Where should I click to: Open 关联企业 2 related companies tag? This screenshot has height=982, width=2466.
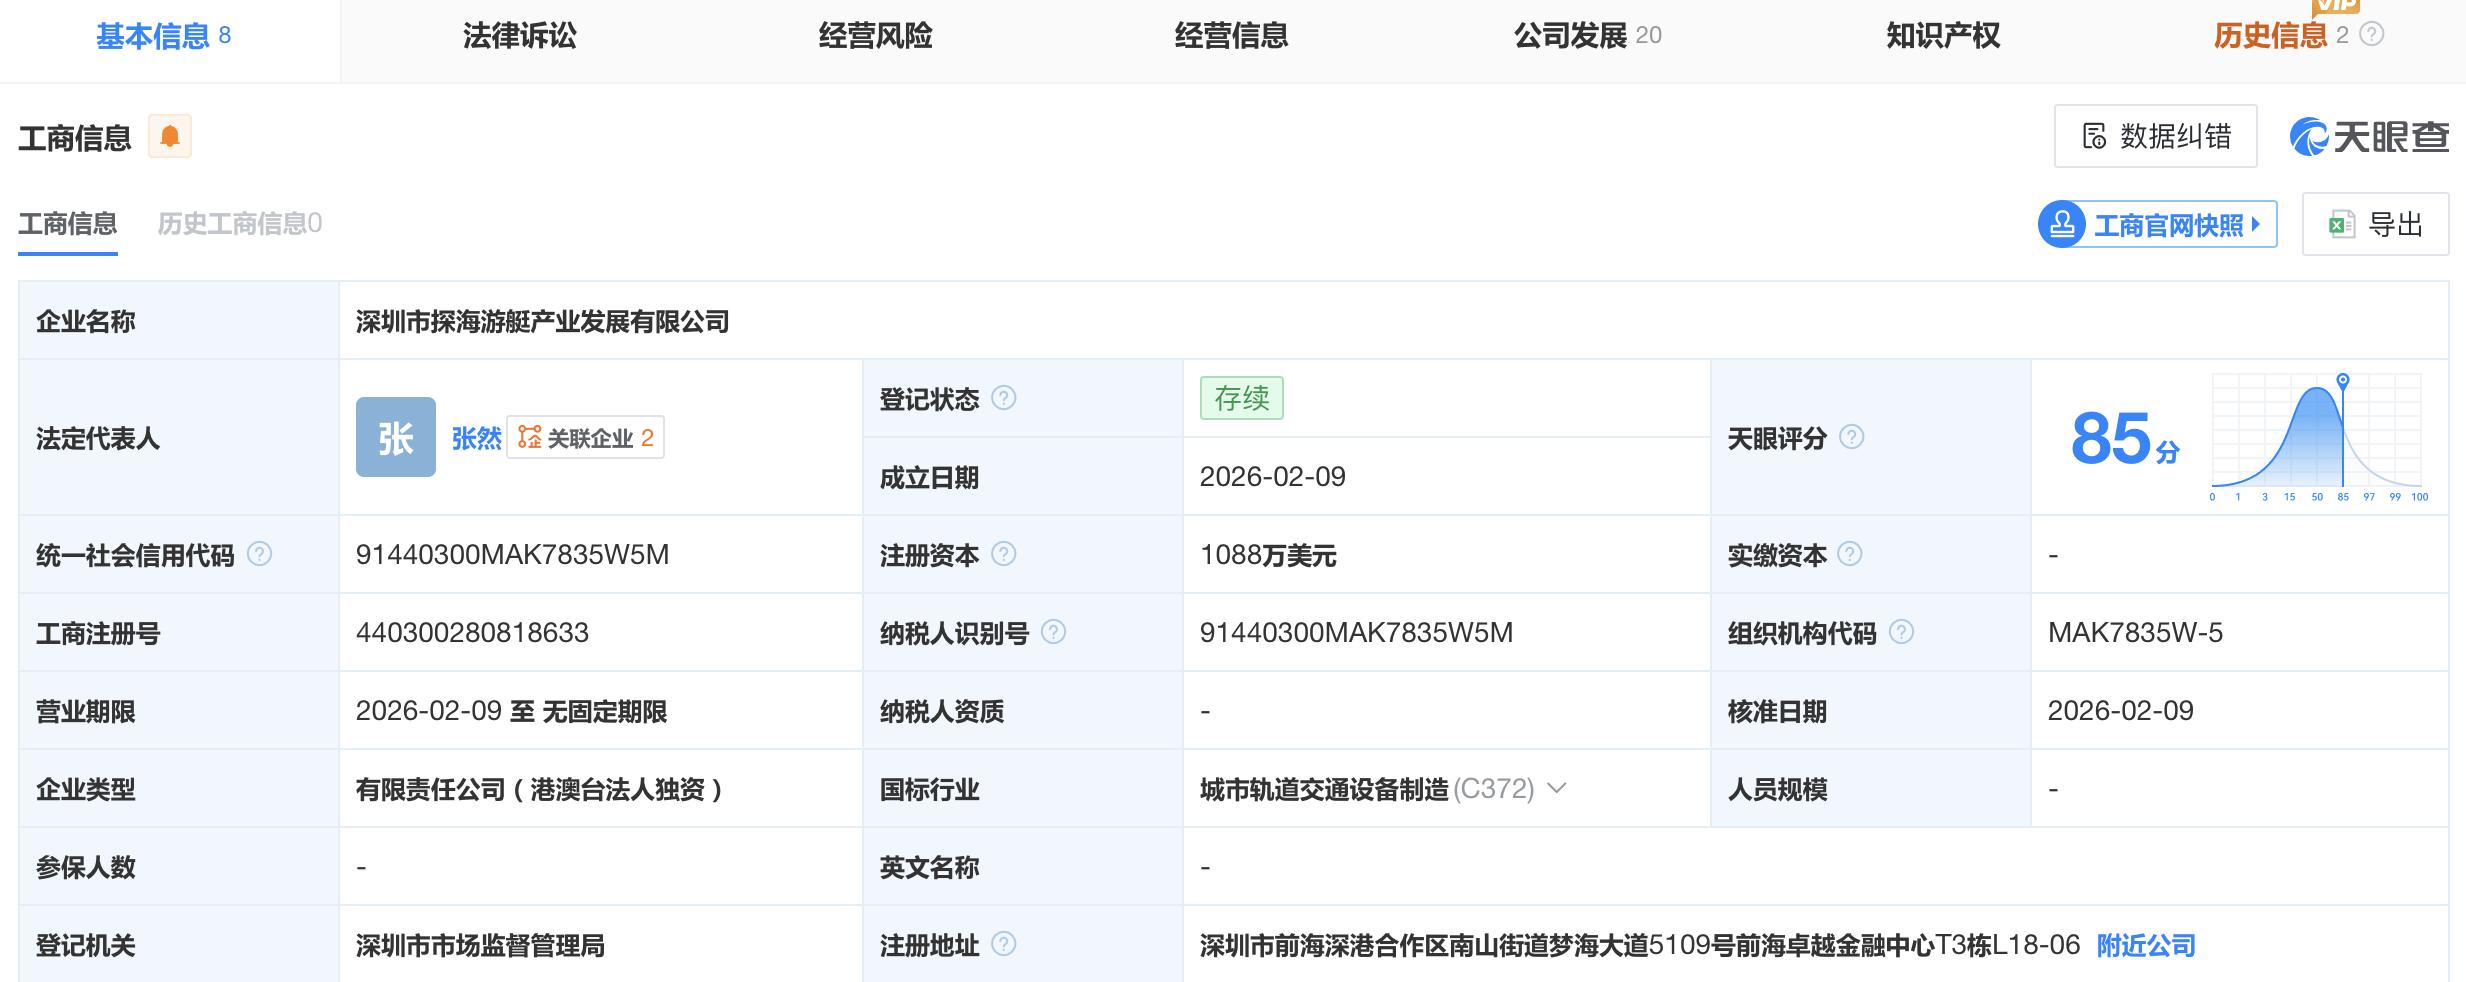(x=585, y=437)
